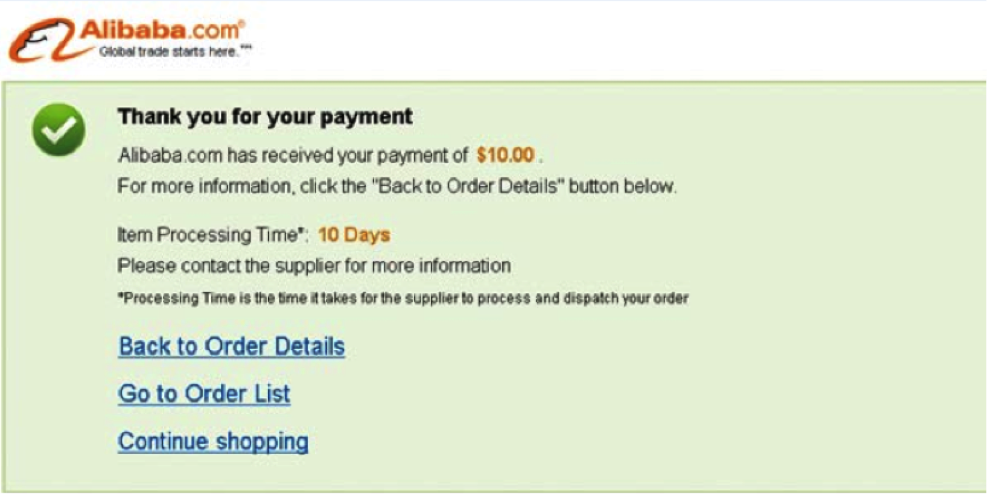Click the orange $10.00 payment amount
The width and height of the screenshot is (988, 494).
[505, 155]
